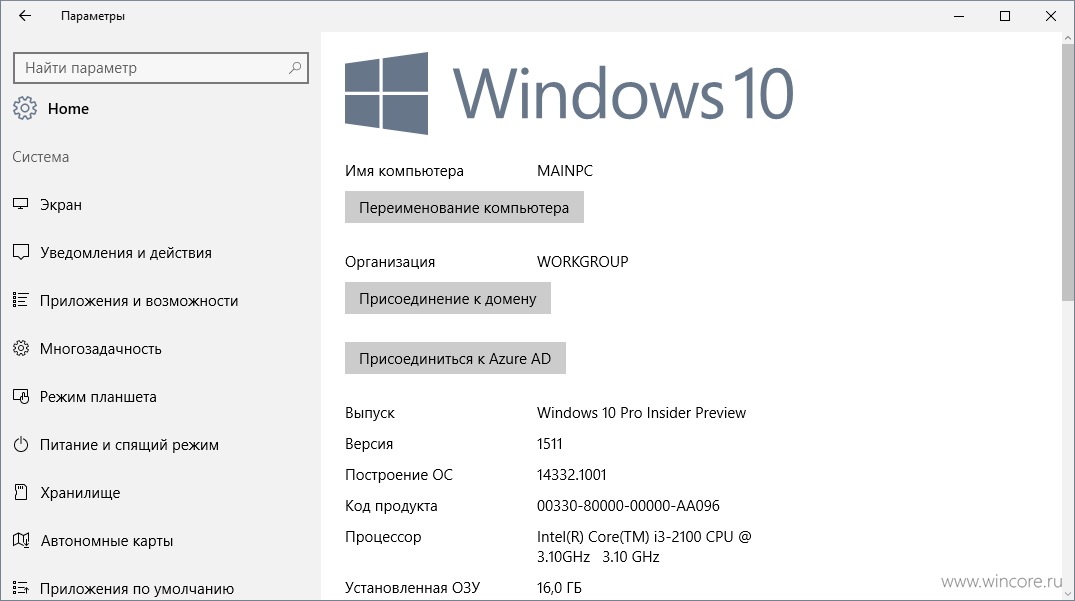The height and width of the screenshot is (601, 1075).
Task: Click the Система section heading
Action: point(40,156)
